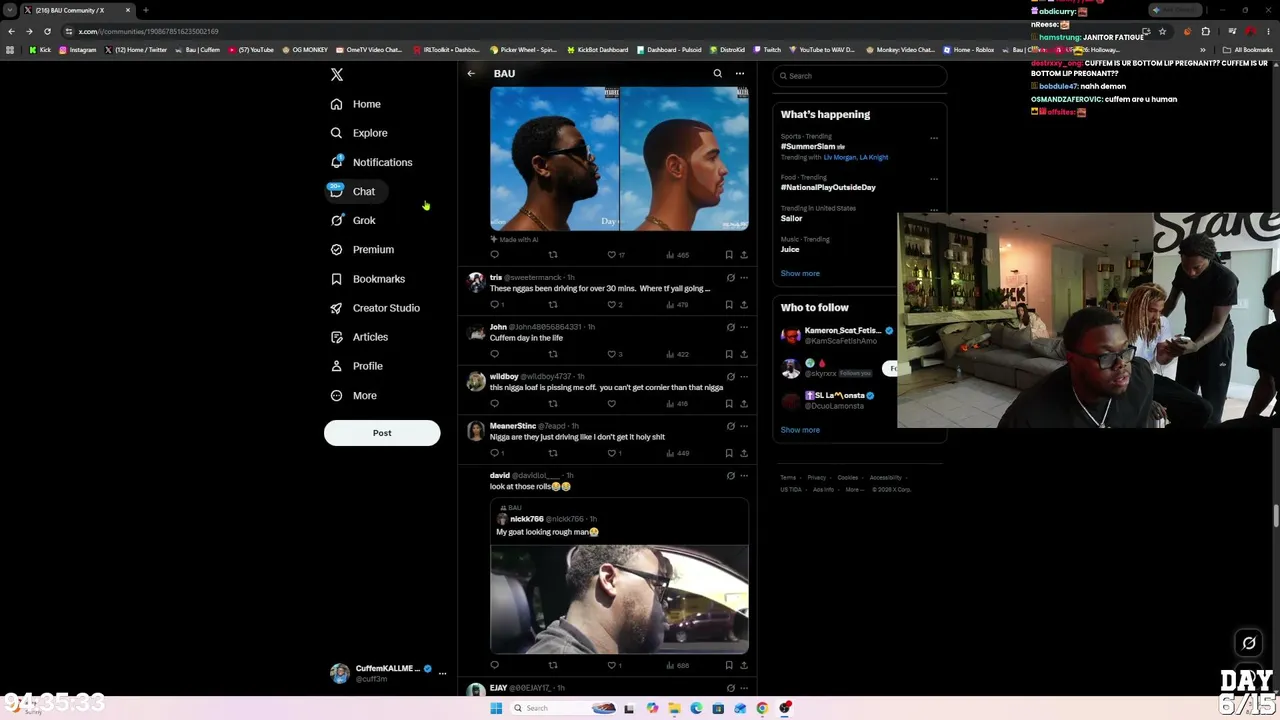Like John's 'Cuffem day in the life' post
1280x720 pixels.
click(x=612, y=354)
